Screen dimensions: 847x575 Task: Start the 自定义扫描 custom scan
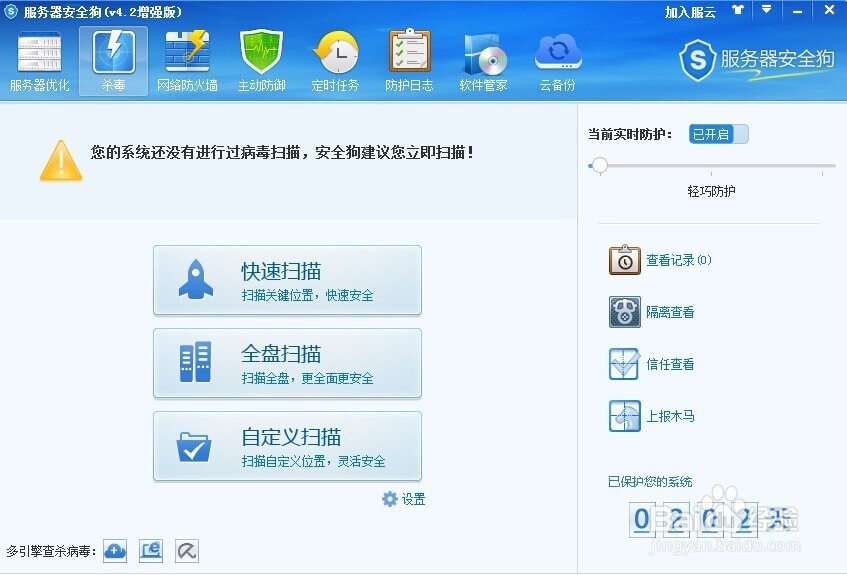pyautogui.click(x=287, y=446)
